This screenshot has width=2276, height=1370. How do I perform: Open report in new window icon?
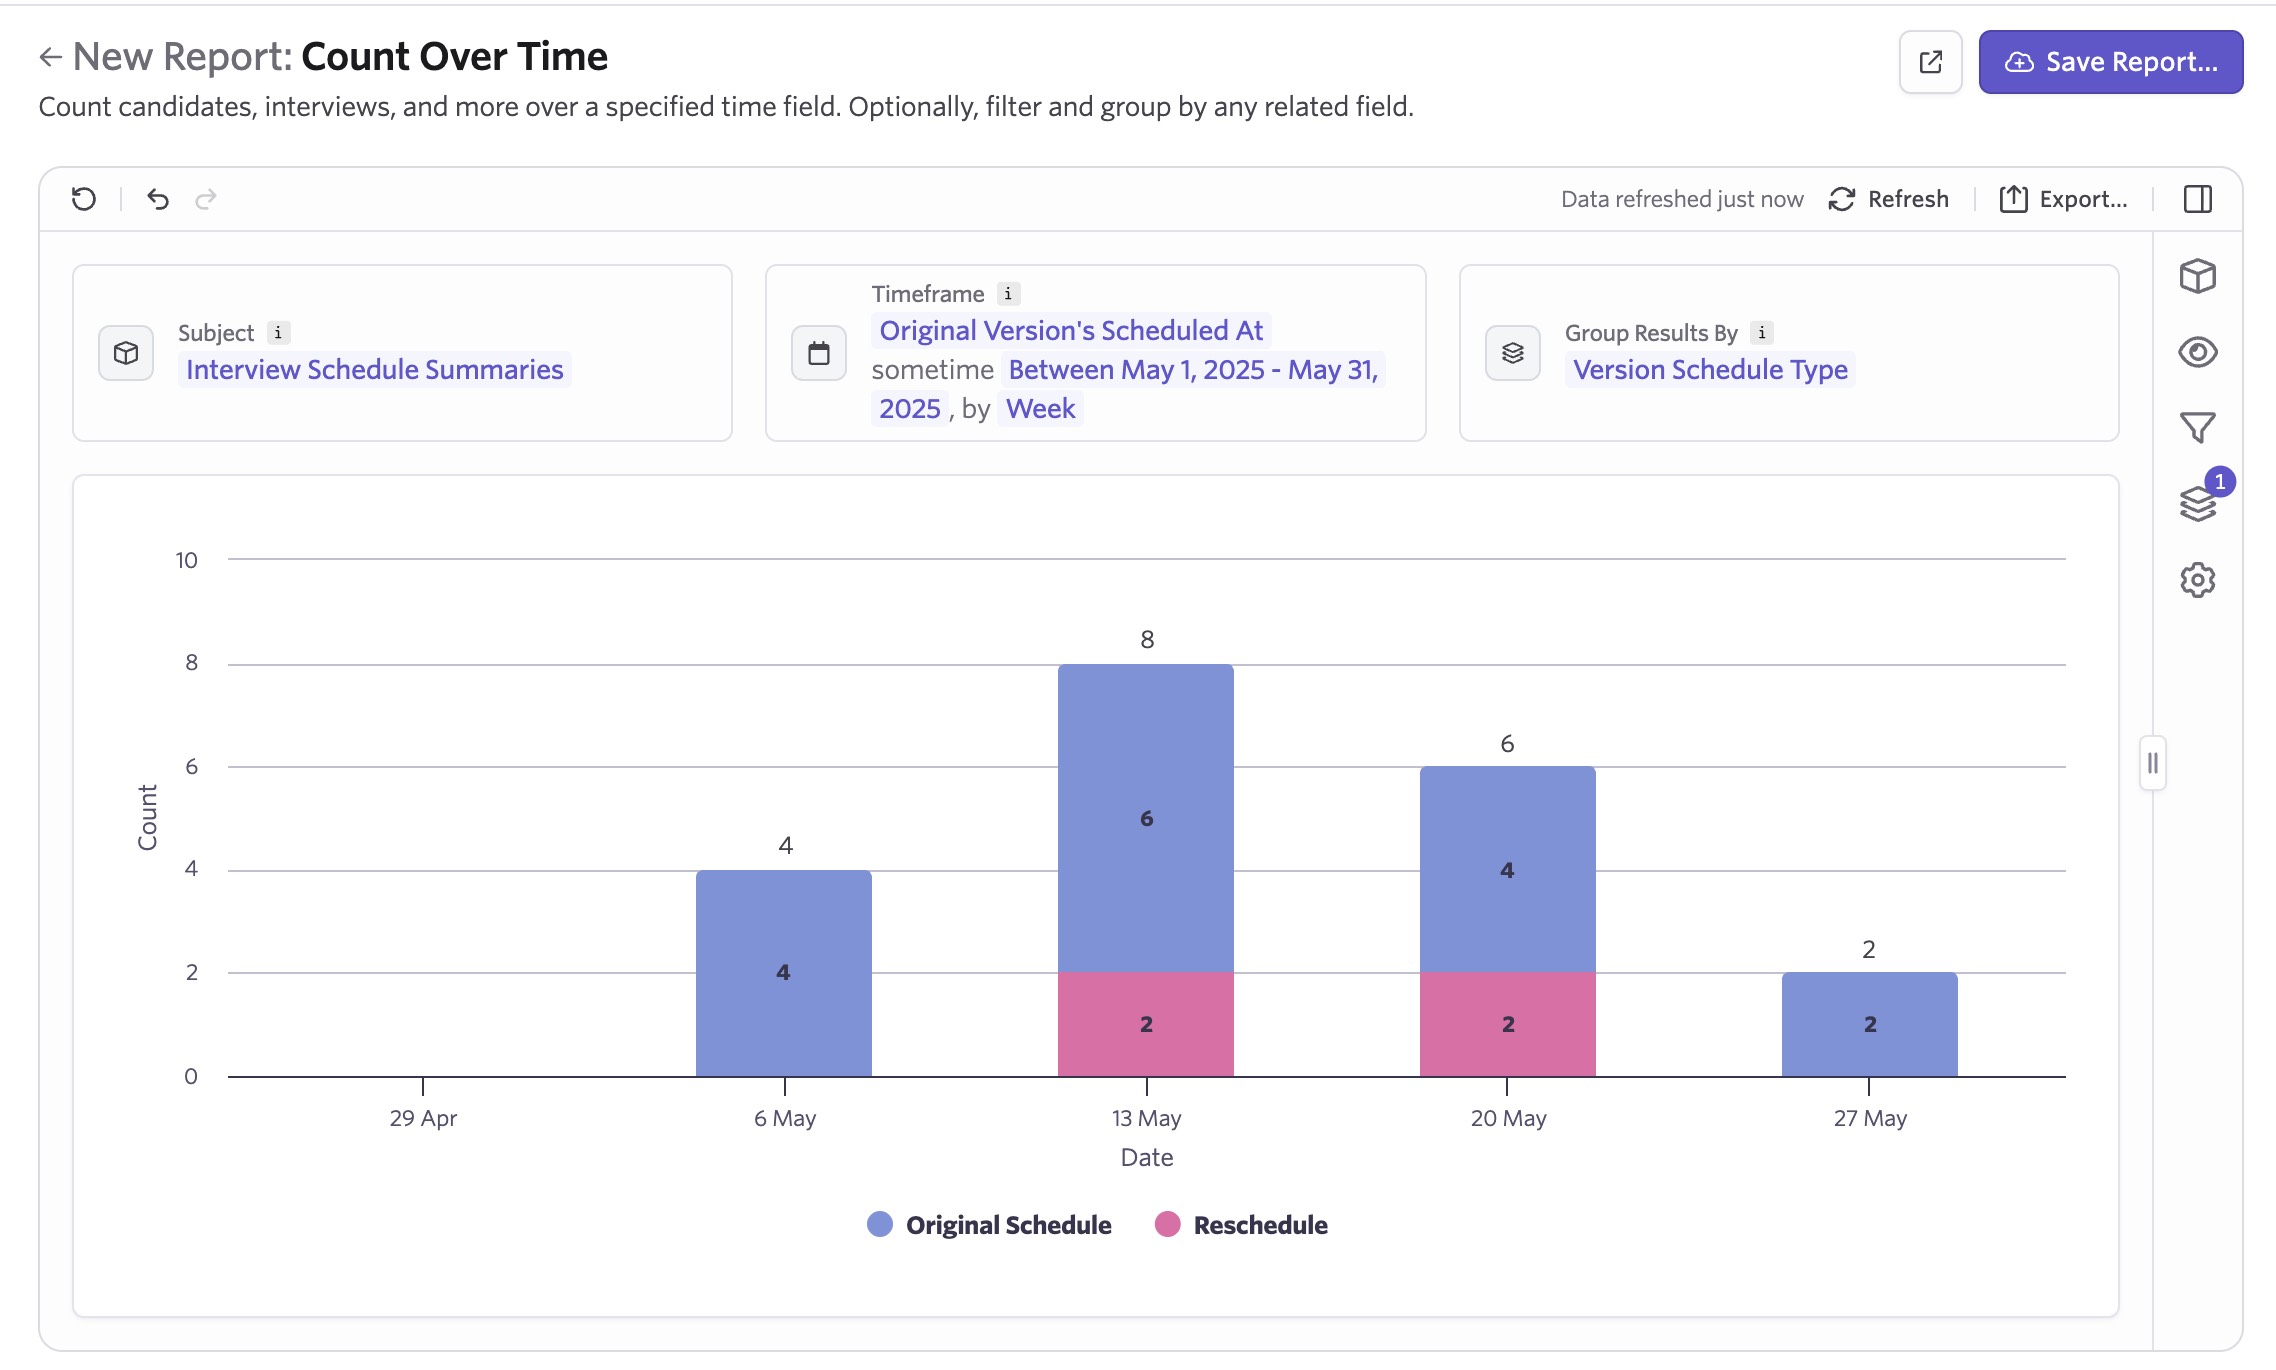(1930, 62)
